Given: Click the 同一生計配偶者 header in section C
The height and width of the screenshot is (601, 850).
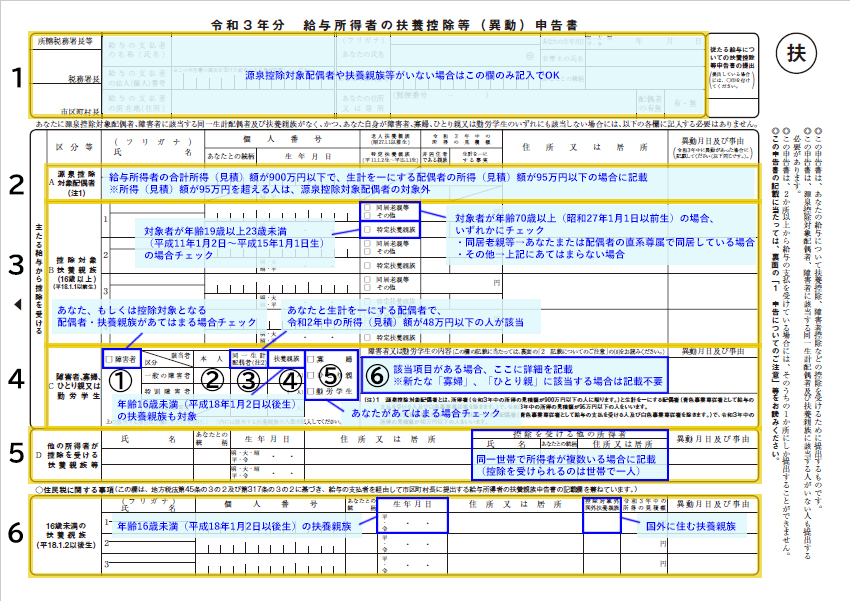Looking at the screenshot, I should 249,359.
